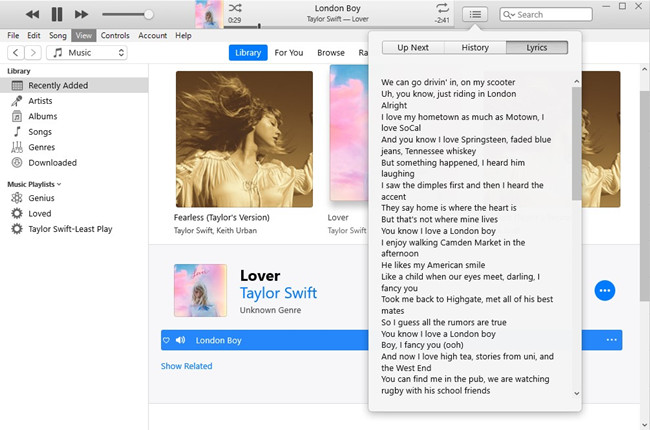Image resolution: width=650 pixels, height=430 pixels.
Task: Open the Loved smart playlist
Action: [x=39, y=214]
